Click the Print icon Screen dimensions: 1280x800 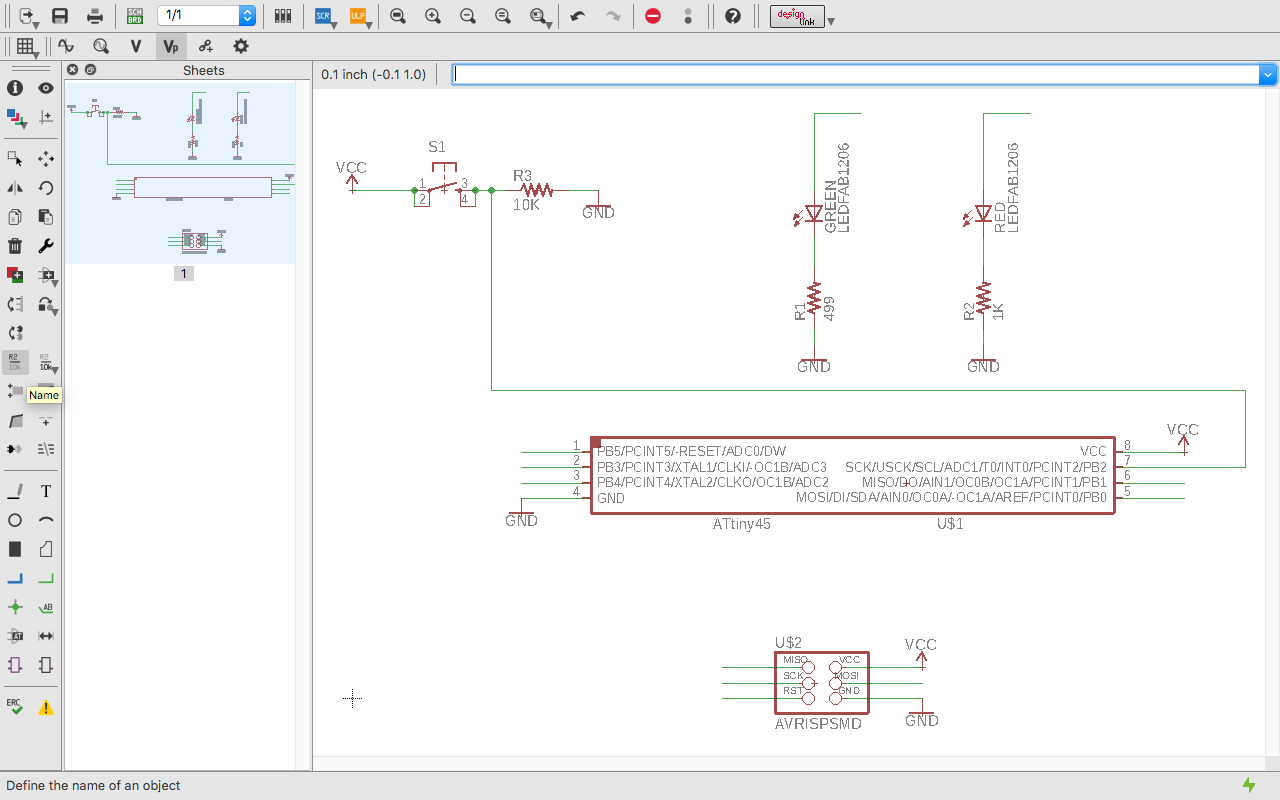pyautogui.click(x=94, y=16)
